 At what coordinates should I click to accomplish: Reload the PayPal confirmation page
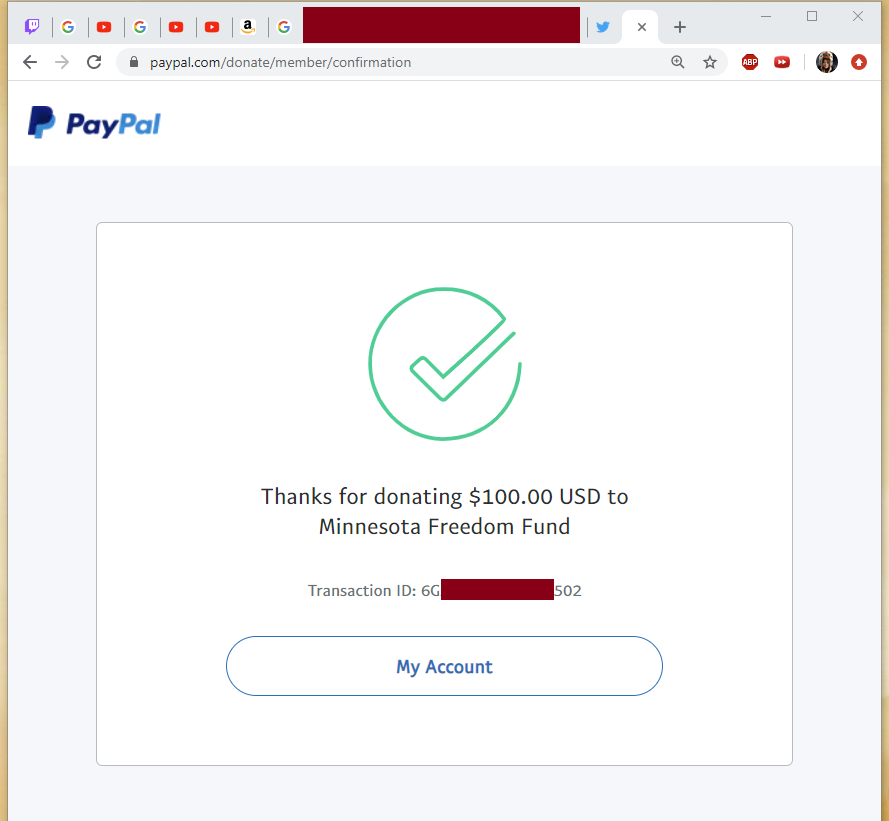94,62
